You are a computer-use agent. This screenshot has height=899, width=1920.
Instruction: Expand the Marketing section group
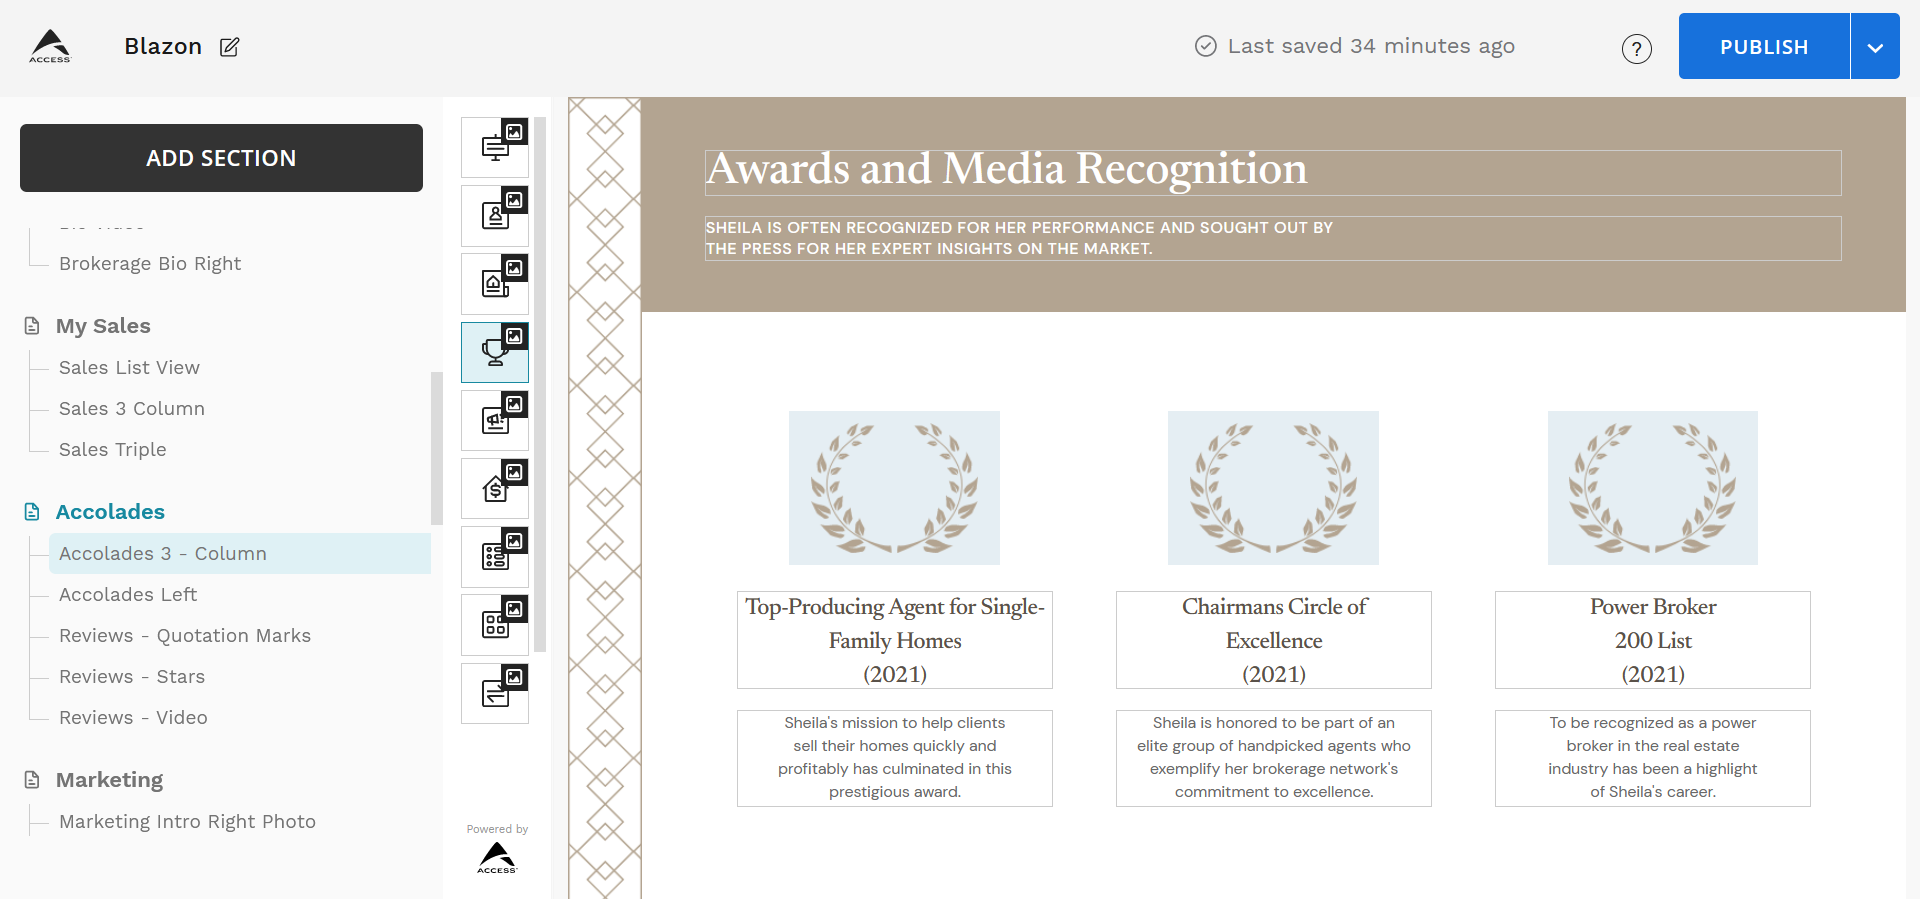pos(109,780)
